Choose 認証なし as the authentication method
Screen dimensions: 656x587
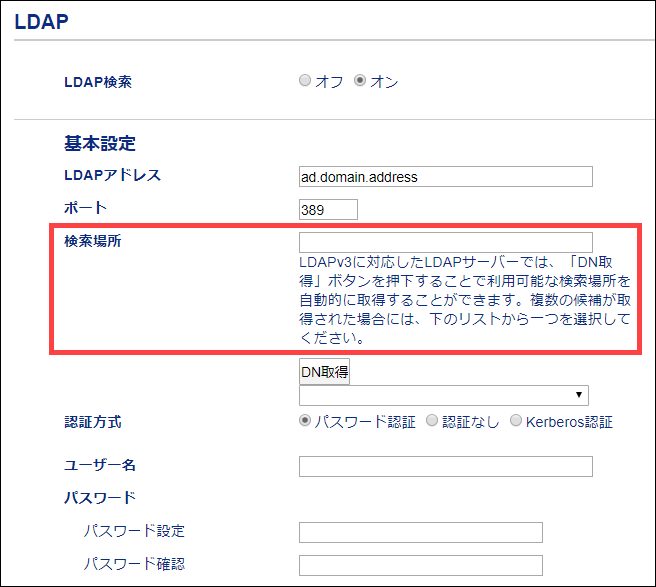[x=432, y=421]
